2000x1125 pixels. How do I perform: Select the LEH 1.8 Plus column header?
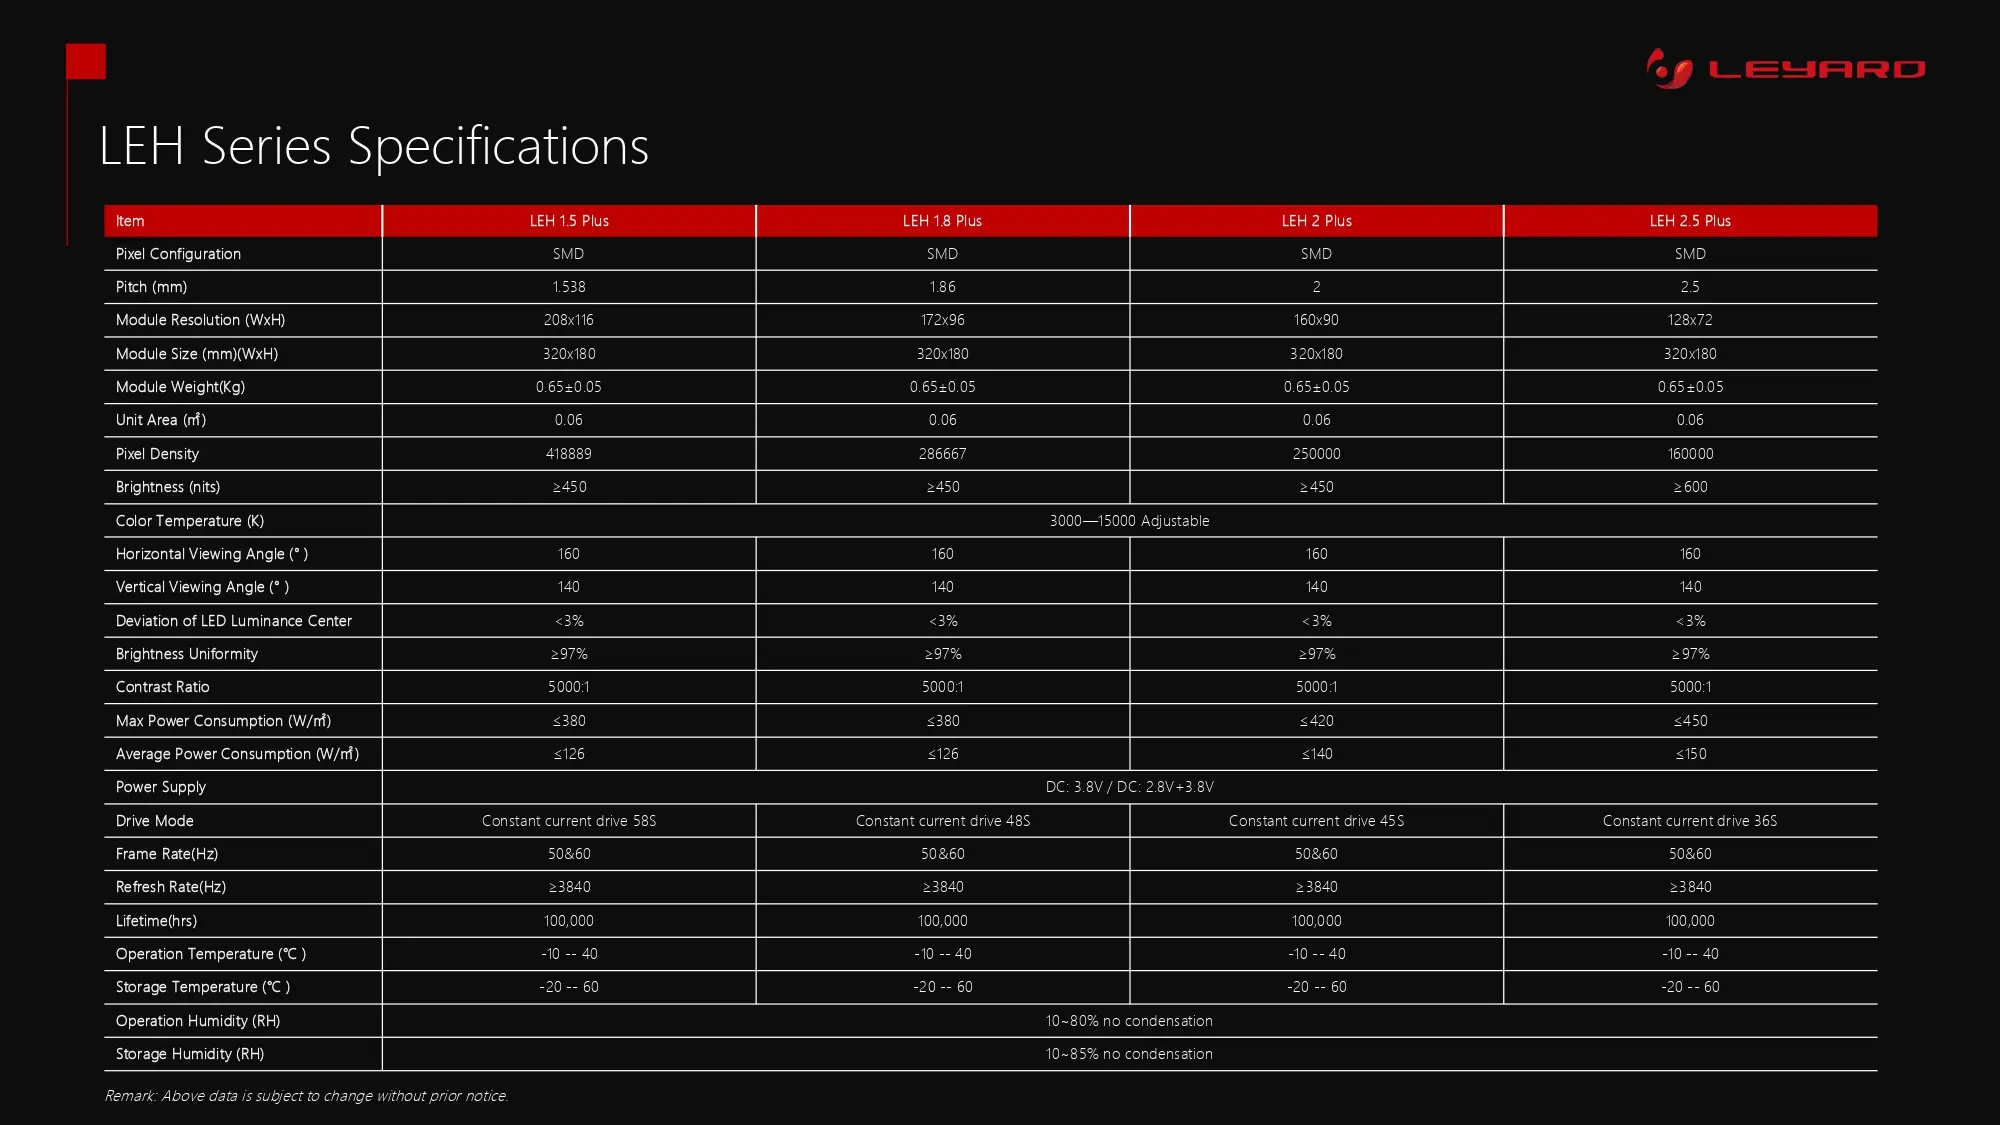(942, 221)
